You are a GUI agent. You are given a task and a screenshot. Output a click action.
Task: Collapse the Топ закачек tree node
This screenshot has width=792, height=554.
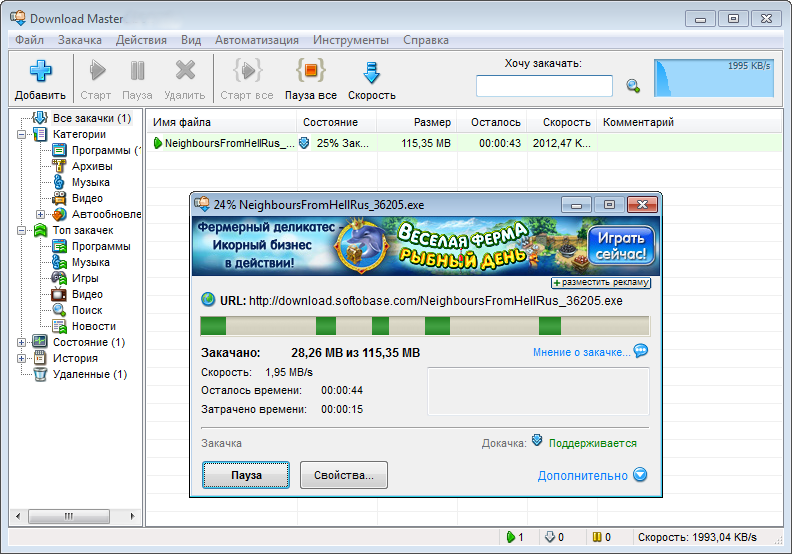[x=21, y=230]
